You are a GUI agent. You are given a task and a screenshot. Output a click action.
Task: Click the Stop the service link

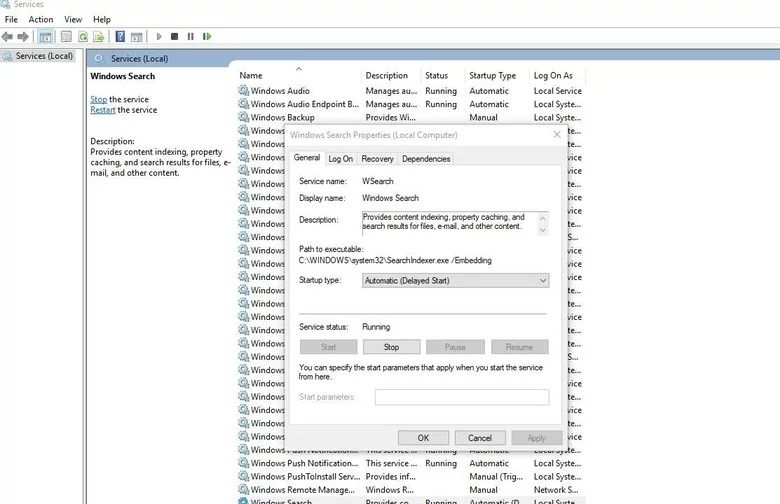click(98, 99)
